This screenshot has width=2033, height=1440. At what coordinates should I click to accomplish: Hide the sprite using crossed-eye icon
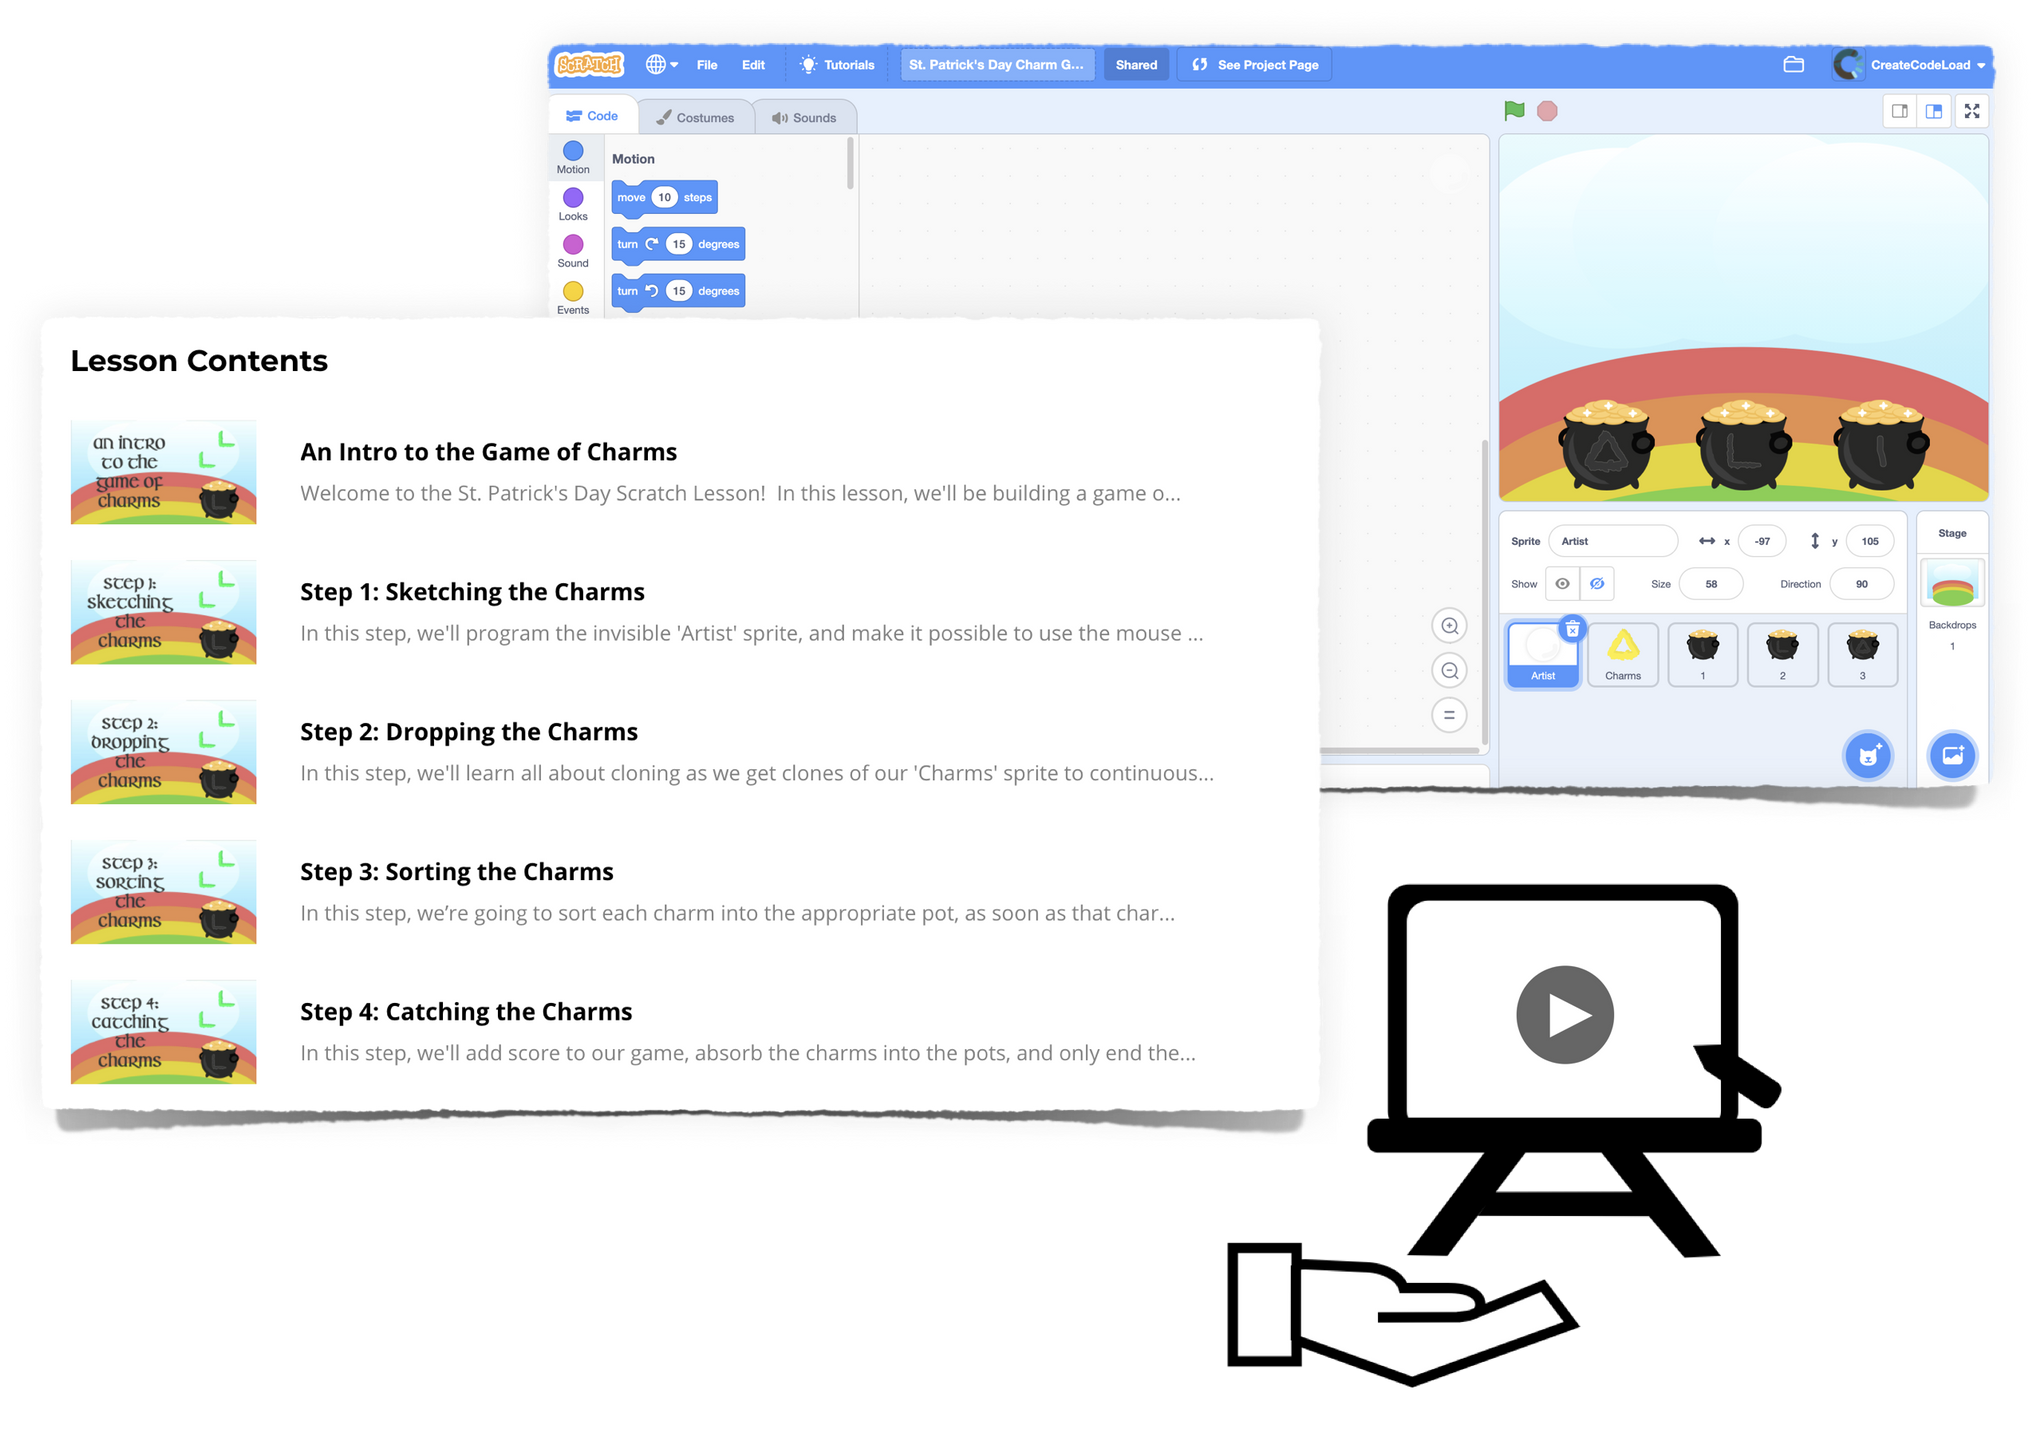coord(1597,584)
